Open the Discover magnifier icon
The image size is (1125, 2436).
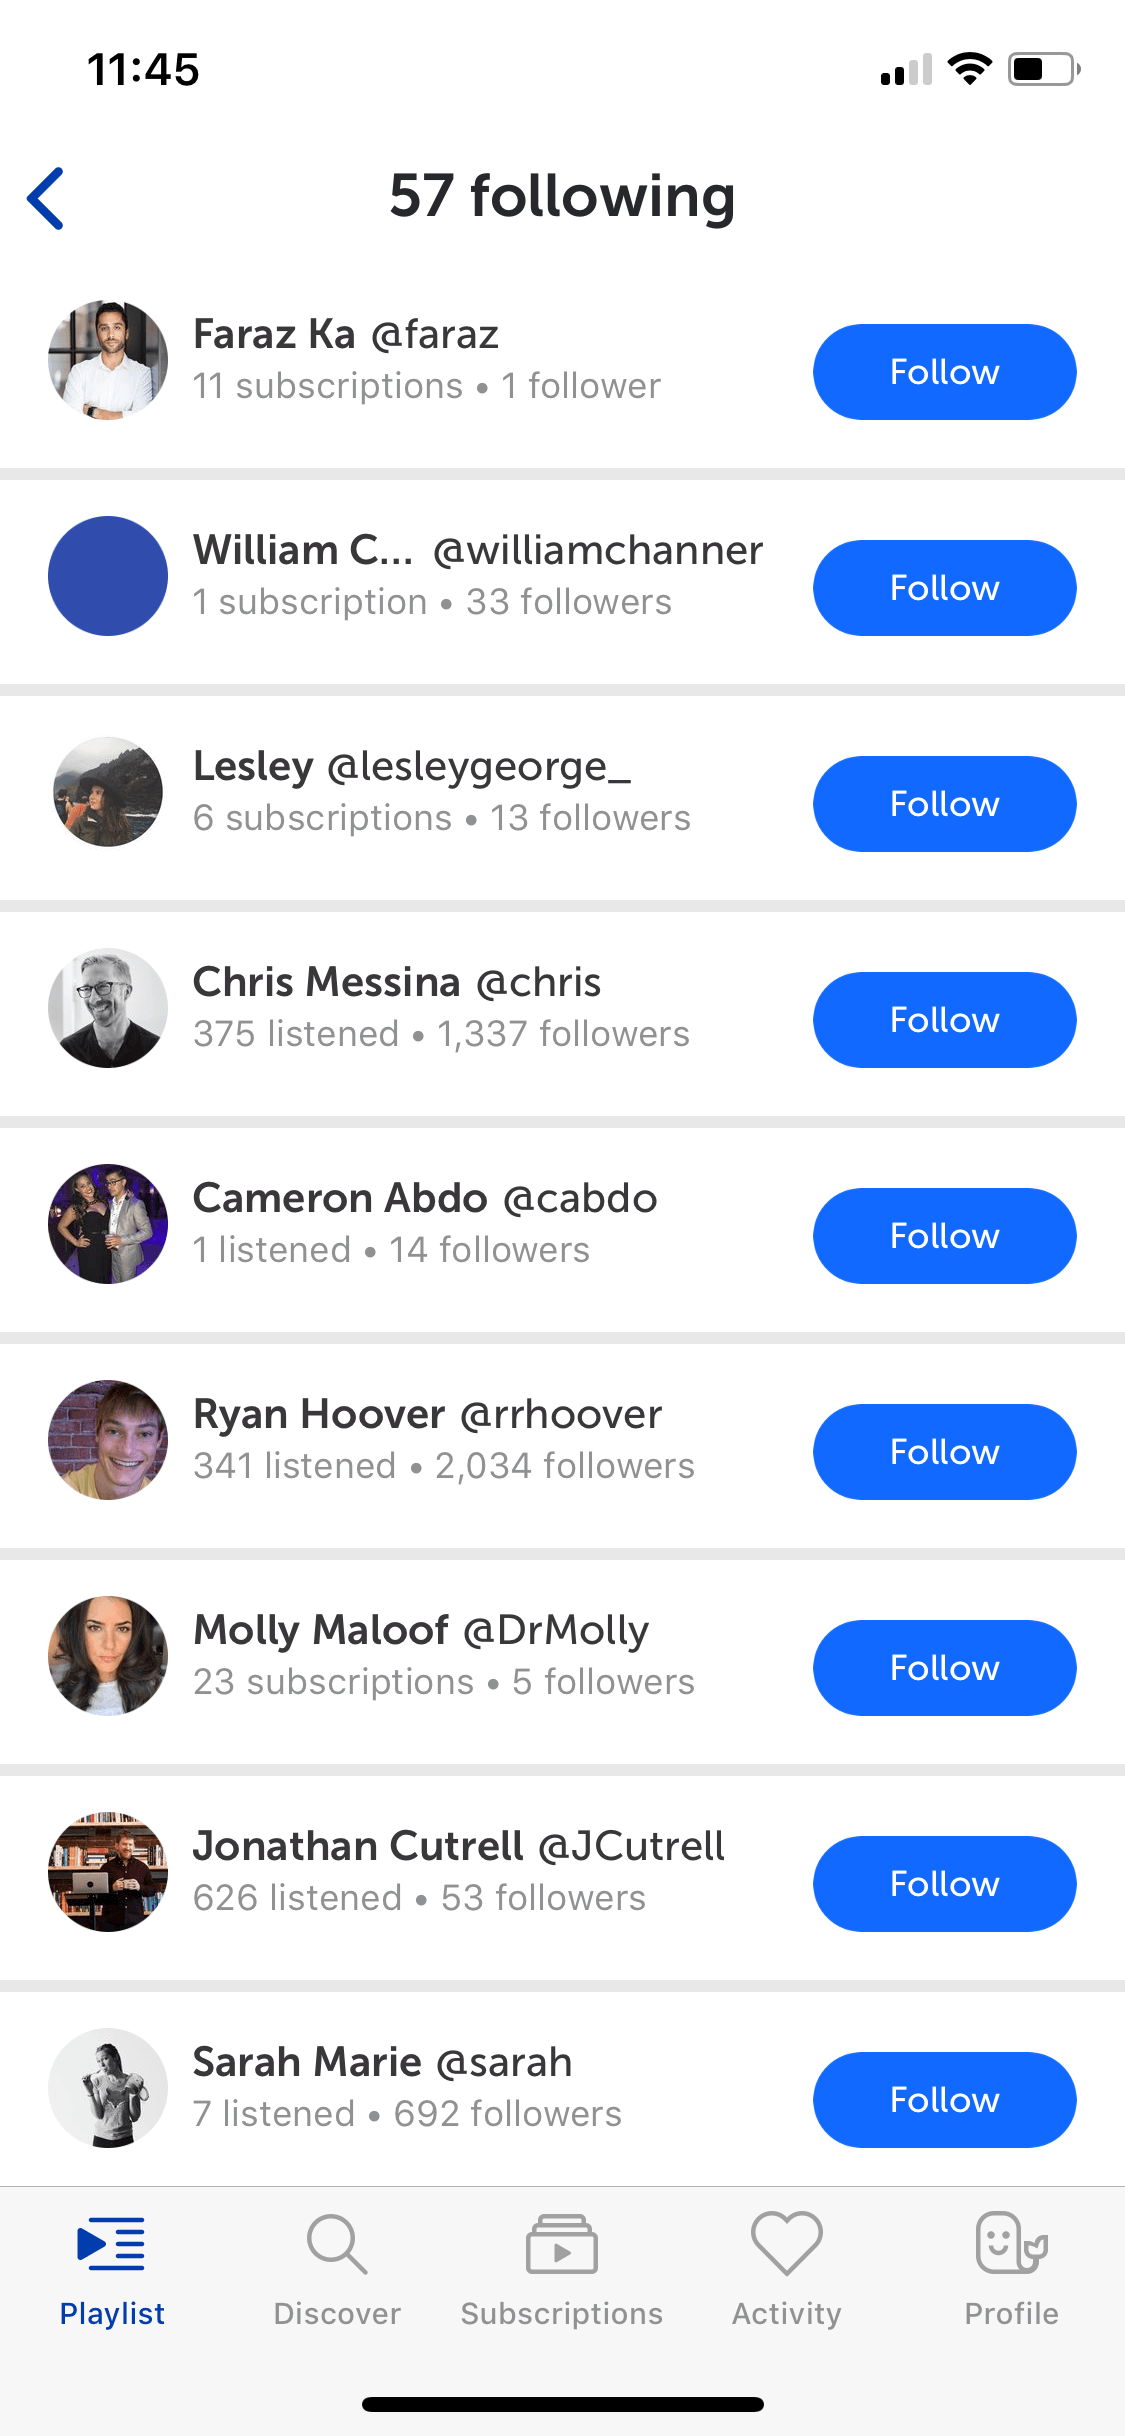[x=337, y=2245]
